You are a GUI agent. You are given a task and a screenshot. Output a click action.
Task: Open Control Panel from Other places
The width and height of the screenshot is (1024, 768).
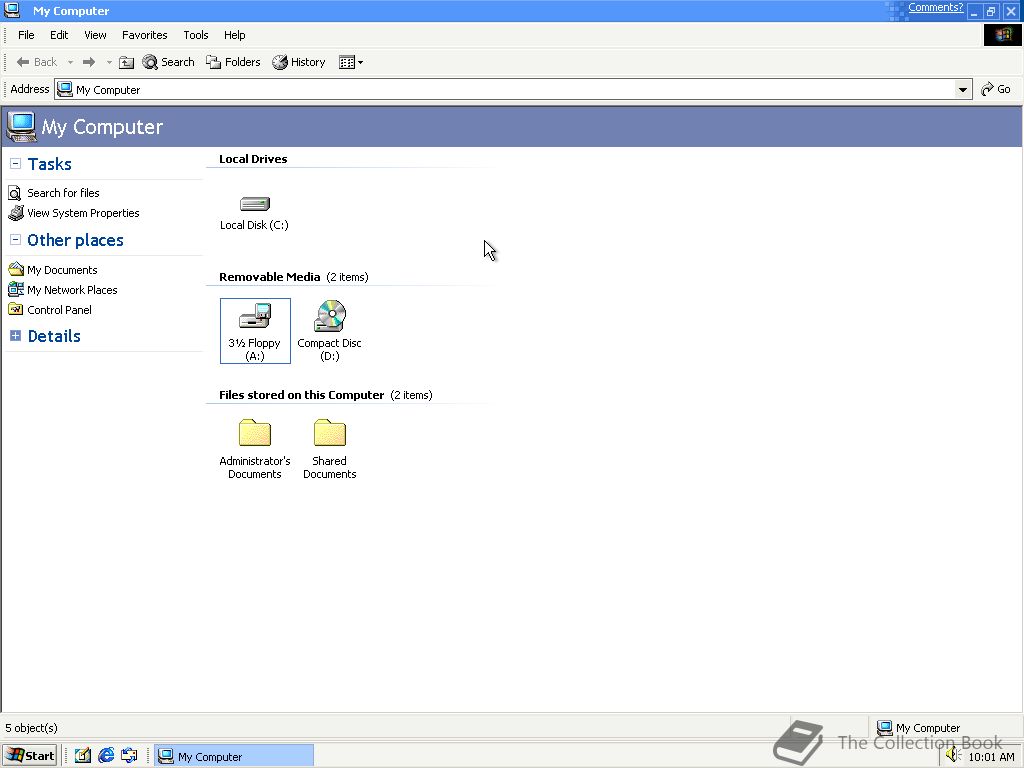(x=59, y=310)
